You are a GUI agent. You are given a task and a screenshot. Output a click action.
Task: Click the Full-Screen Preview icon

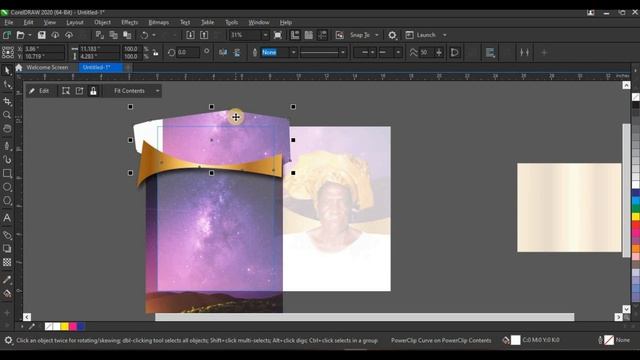tap(278, 35)
